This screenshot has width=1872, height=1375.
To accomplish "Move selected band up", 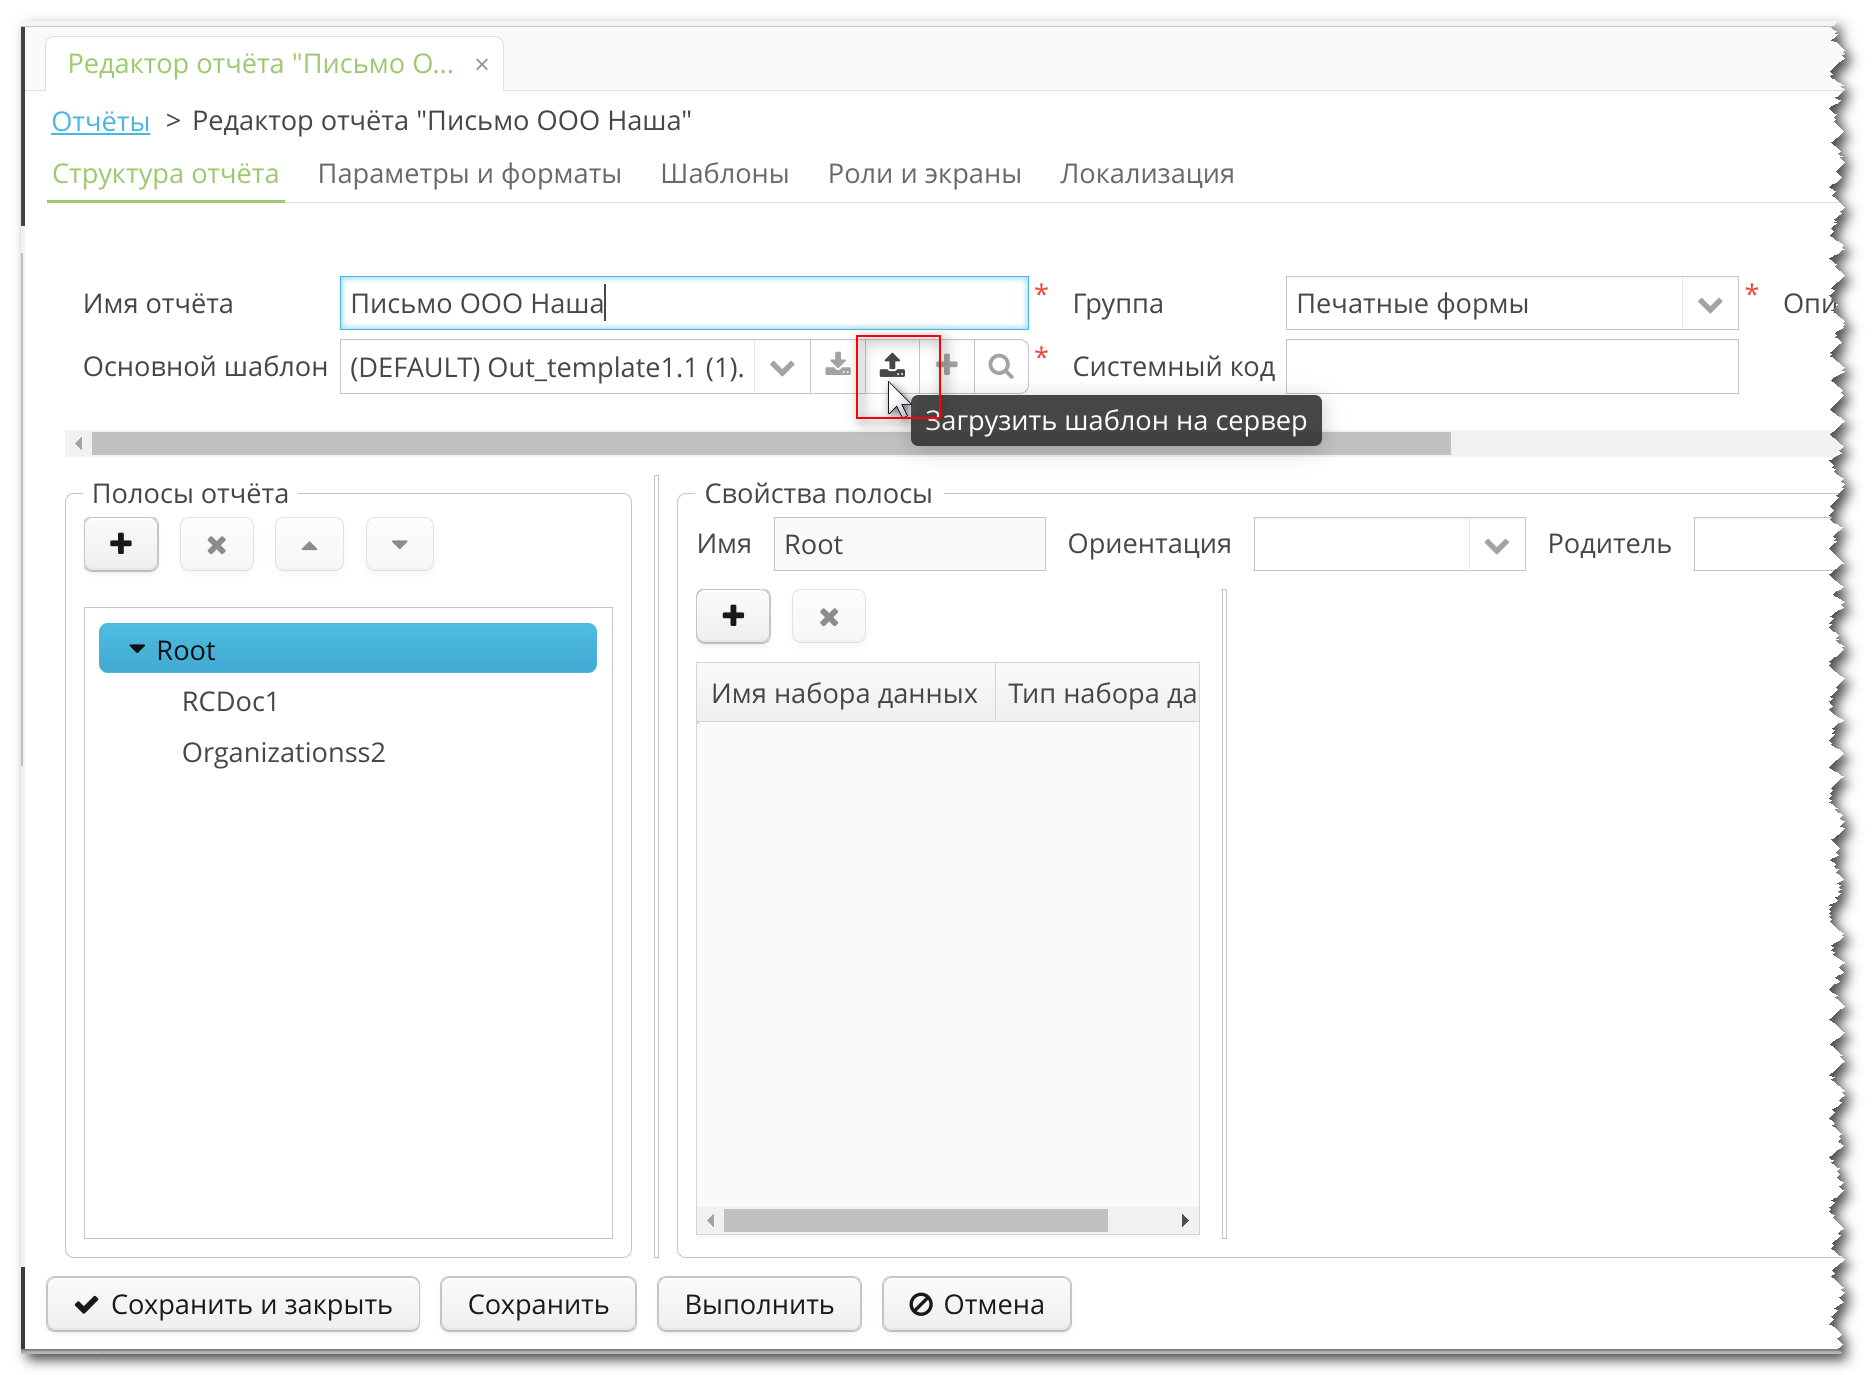I will (308, 544).
